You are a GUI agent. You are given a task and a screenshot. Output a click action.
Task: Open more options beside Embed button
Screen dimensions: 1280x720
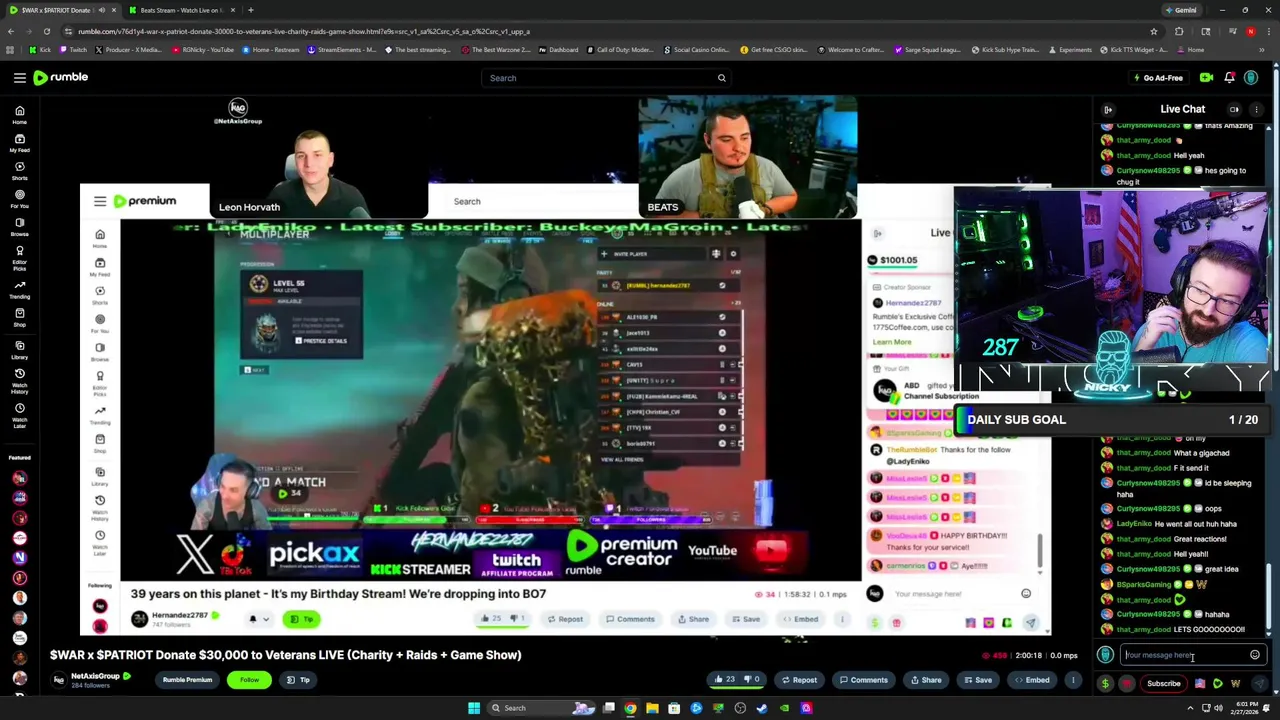(x=1073, y=680)
